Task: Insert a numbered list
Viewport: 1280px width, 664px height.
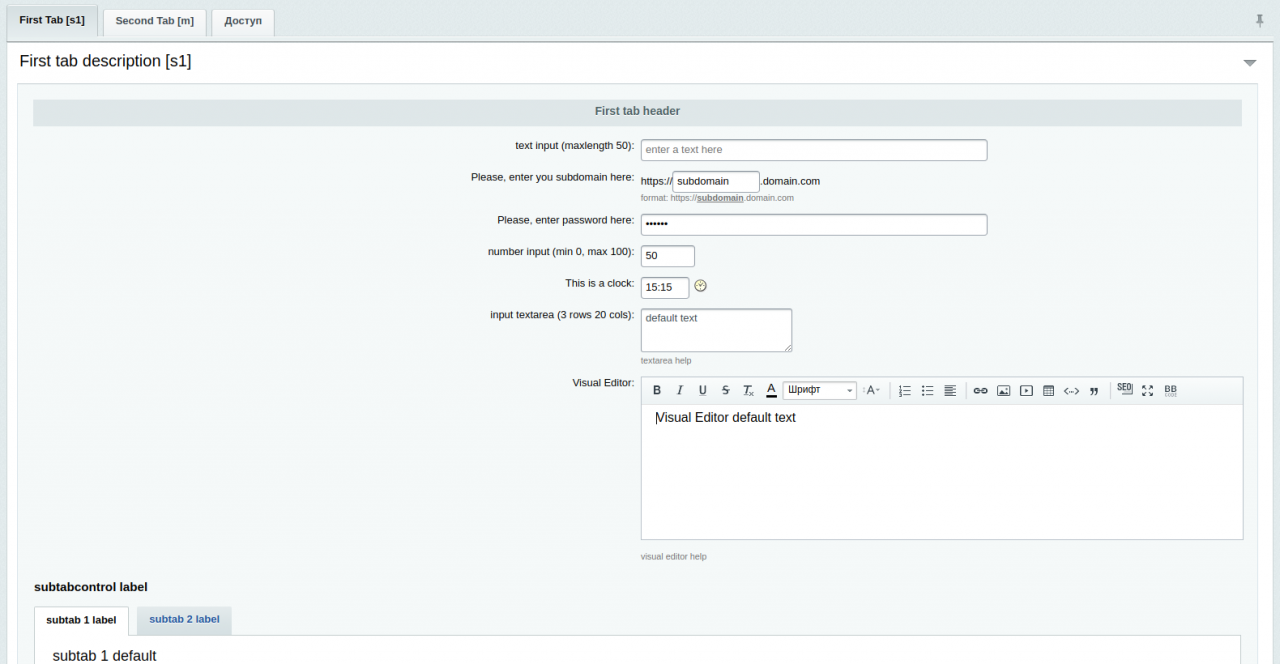Action: (x=904, y=391)
